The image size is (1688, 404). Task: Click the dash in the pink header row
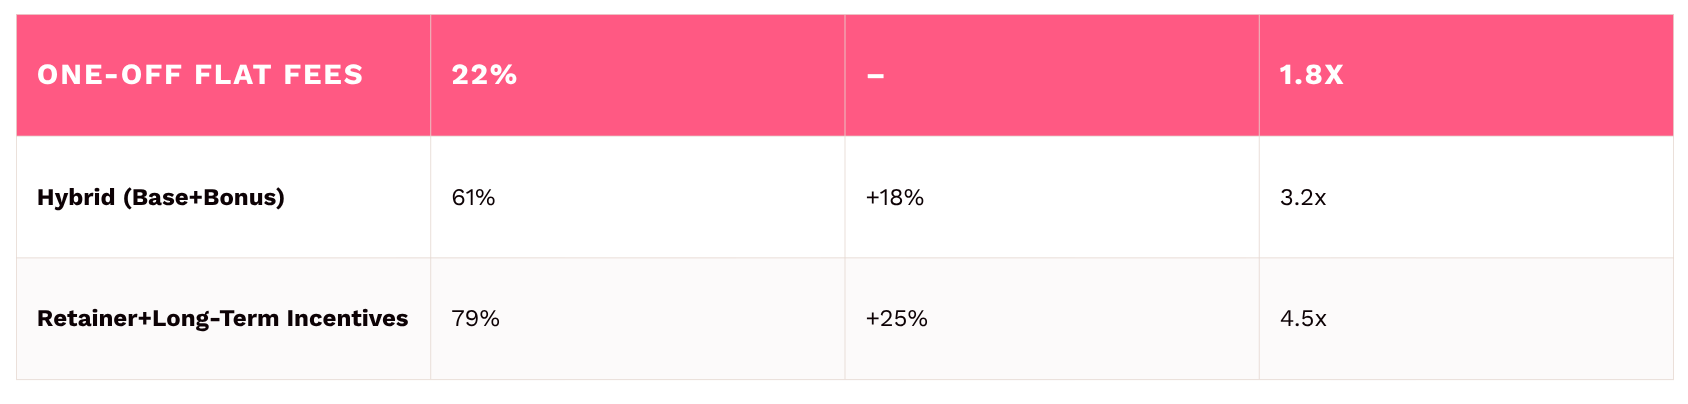[875, 75]
